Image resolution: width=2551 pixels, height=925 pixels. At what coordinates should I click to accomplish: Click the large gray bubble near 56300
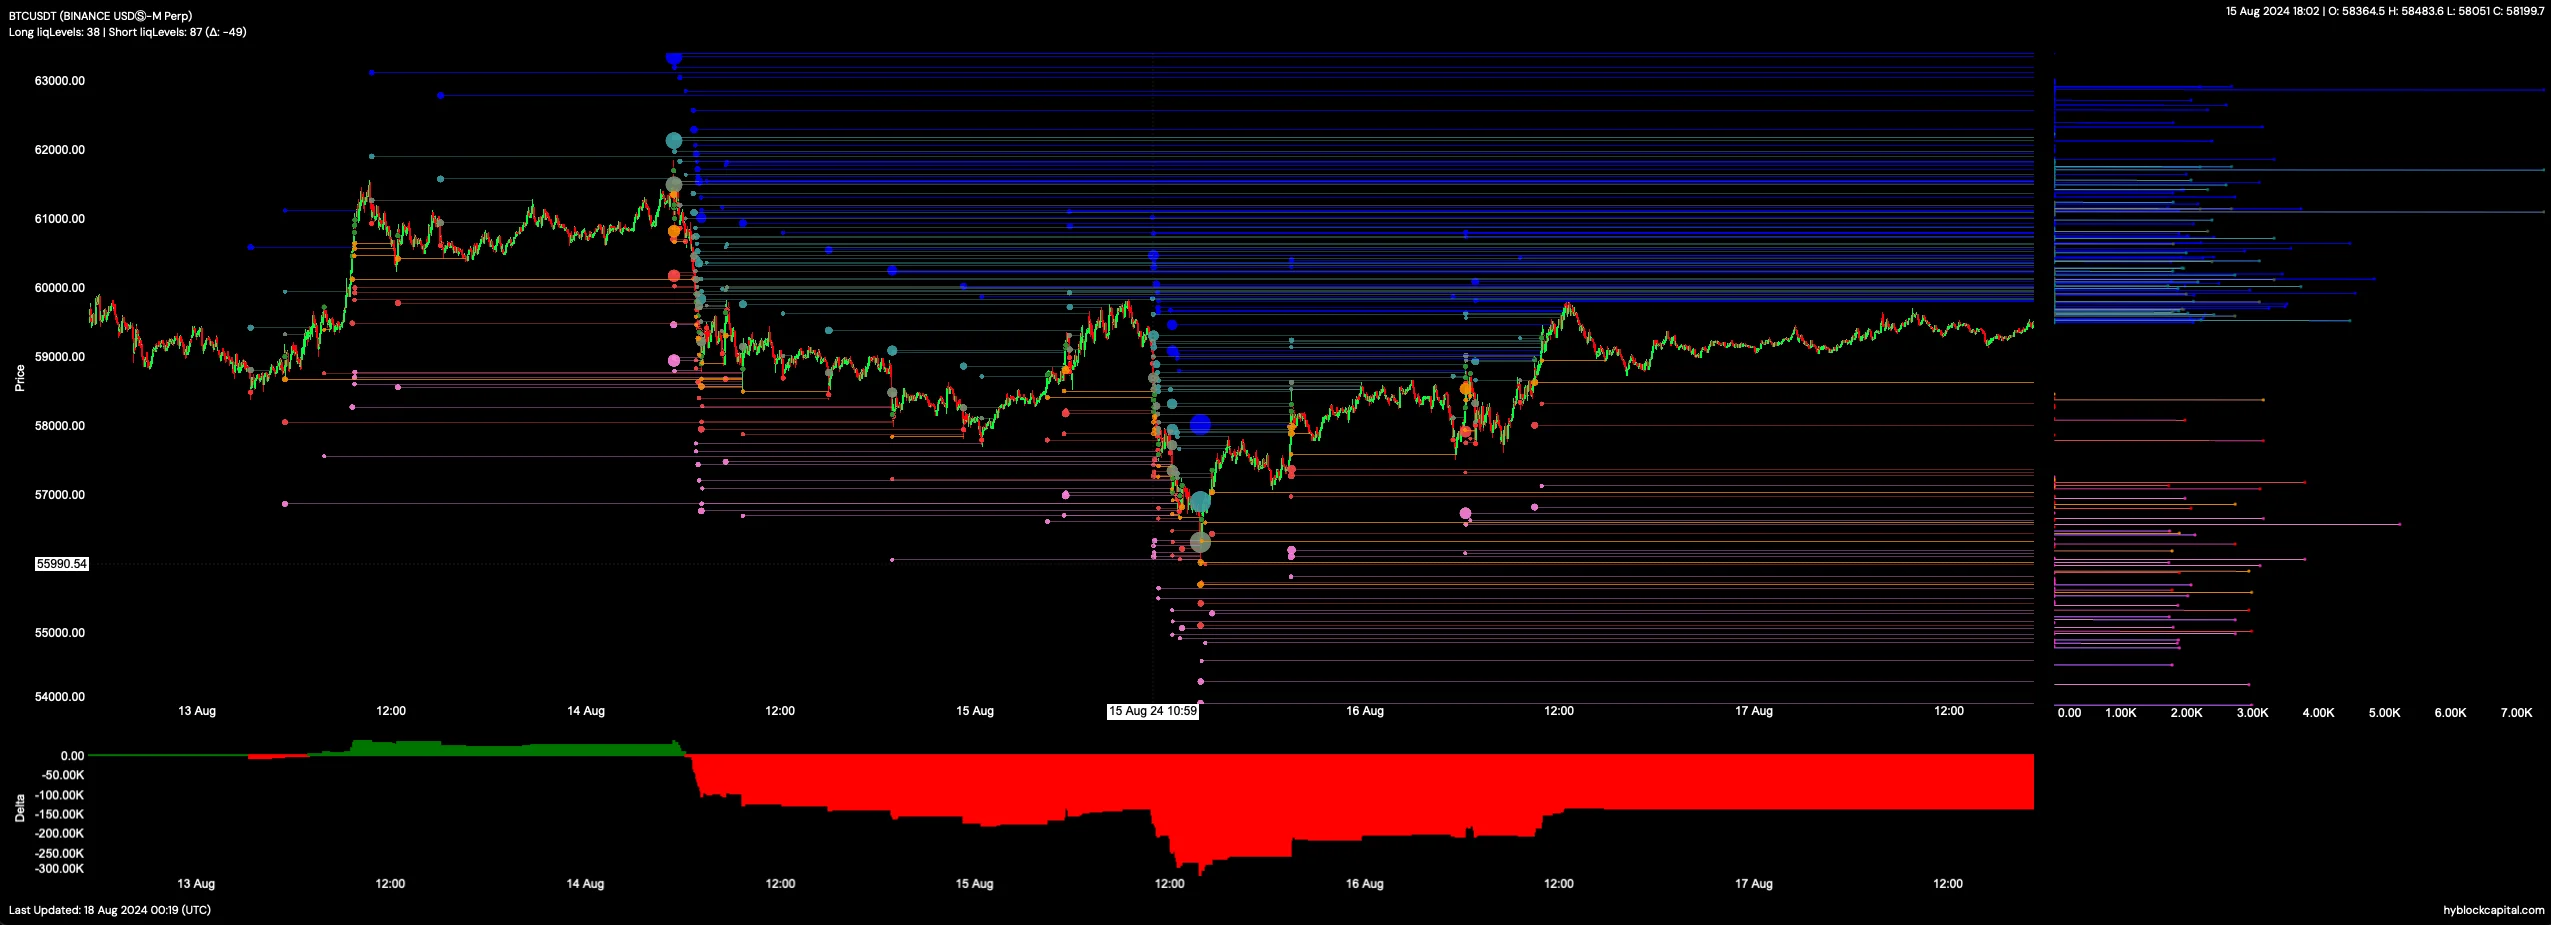point(1200,542)
